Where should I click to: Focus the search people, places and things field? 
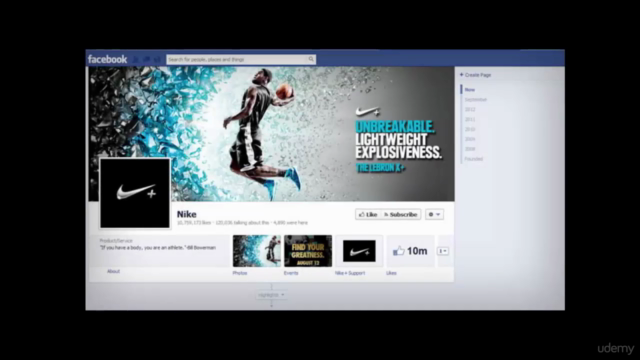[241, 59]
